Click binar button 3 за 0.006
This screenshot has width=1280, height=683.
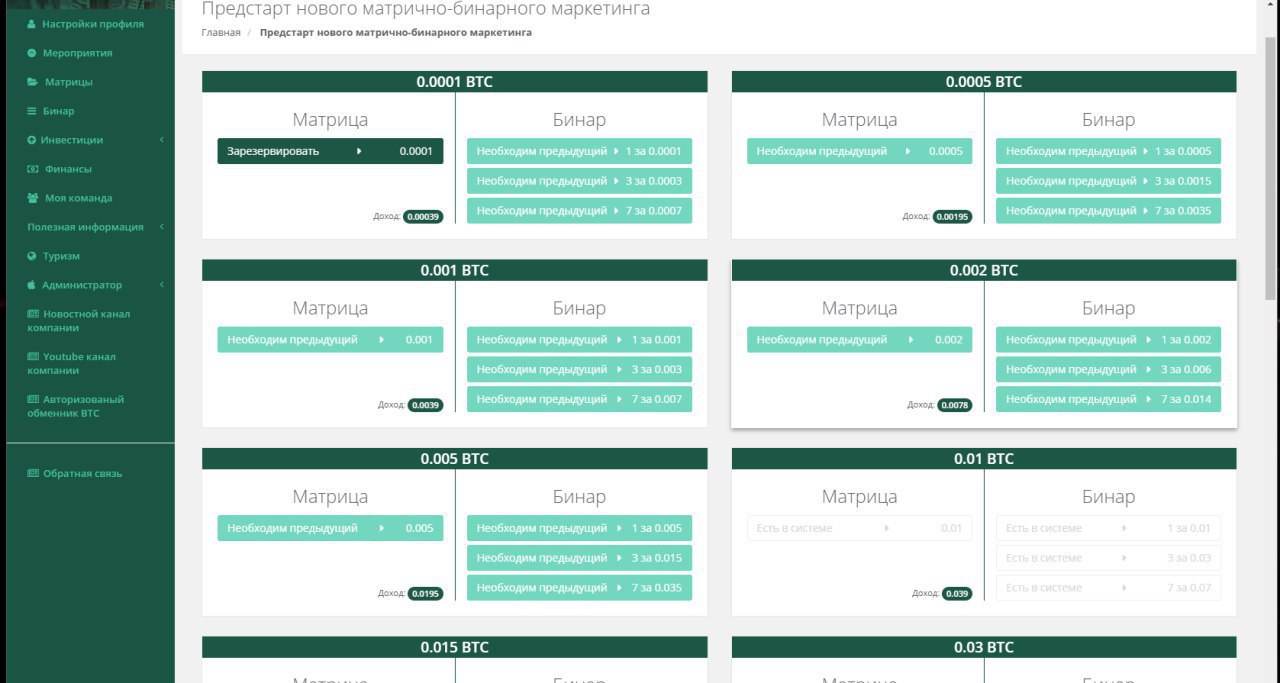tap(1108, 370)
